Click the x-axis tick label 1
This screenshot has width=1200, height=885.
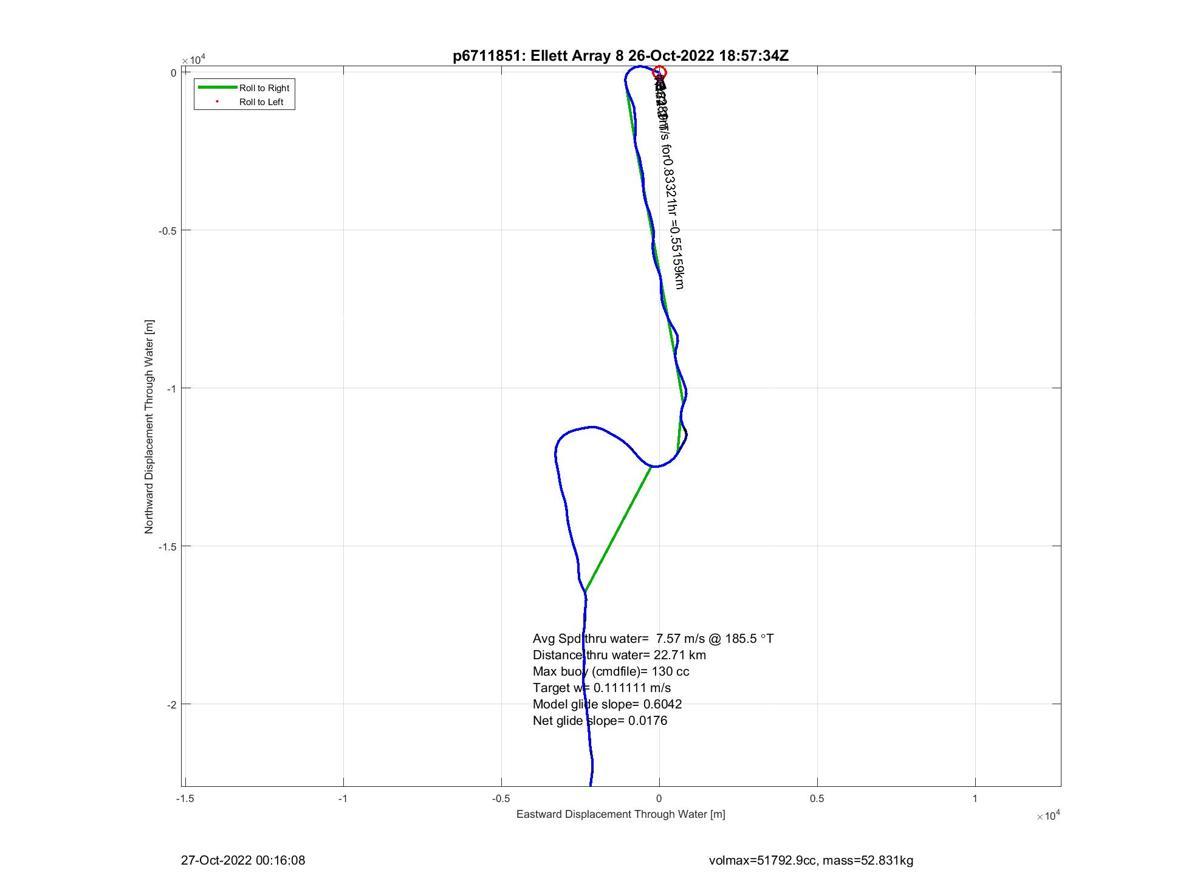point(975,798)
